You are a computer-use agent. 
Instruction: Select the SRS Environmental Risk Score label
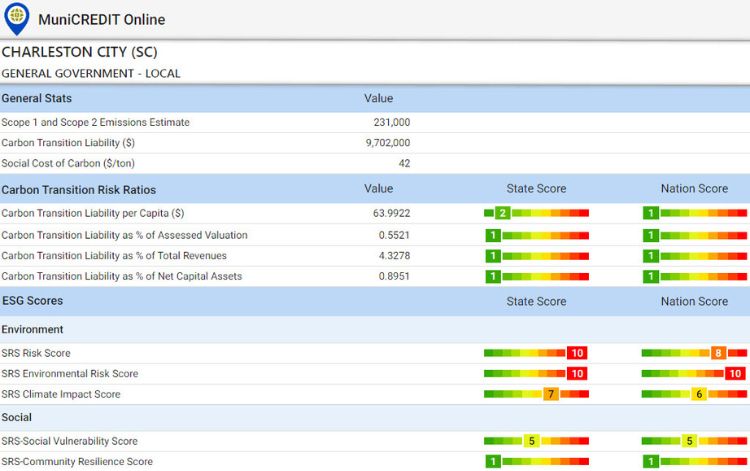70,374
